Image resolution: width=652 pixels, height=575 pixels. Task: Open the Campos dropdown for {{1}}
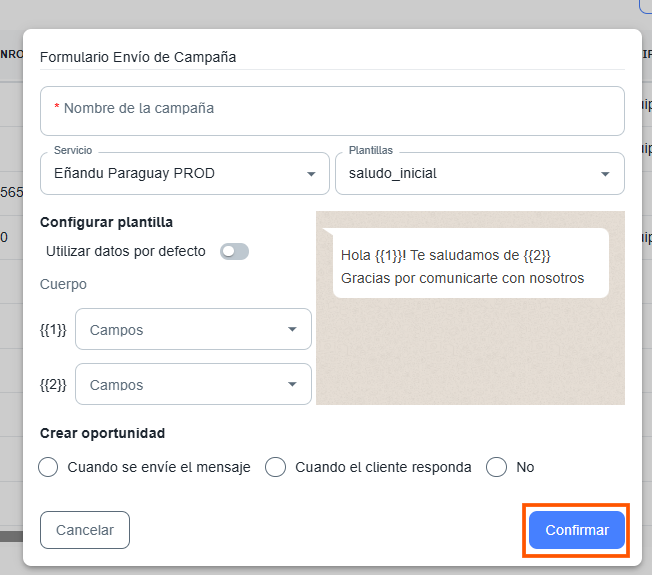click(180, 329)
